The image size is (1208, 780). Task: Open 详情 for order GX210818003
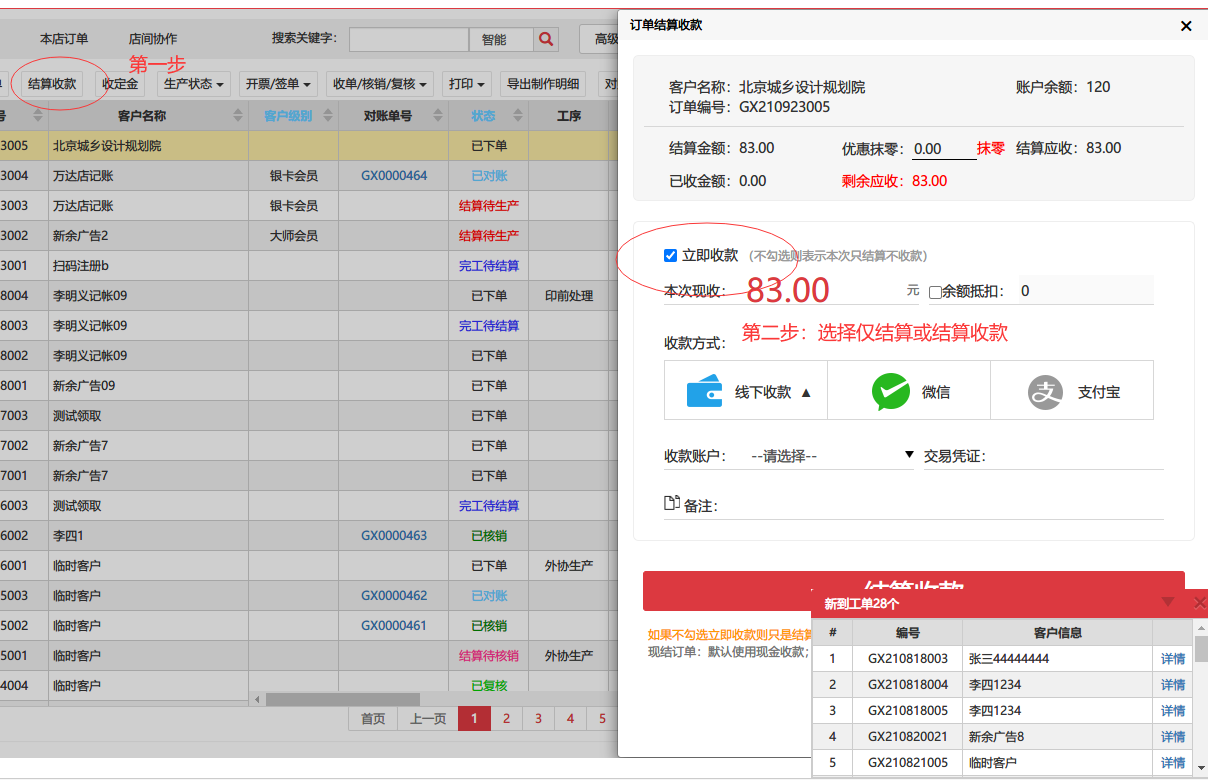[x=1173, y=659]
